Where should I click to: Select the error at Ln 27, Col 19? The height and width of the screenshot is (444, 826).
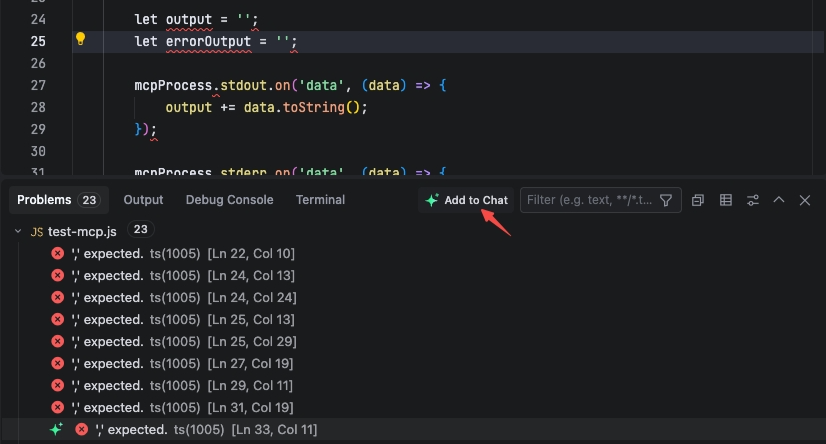[180, 363]
